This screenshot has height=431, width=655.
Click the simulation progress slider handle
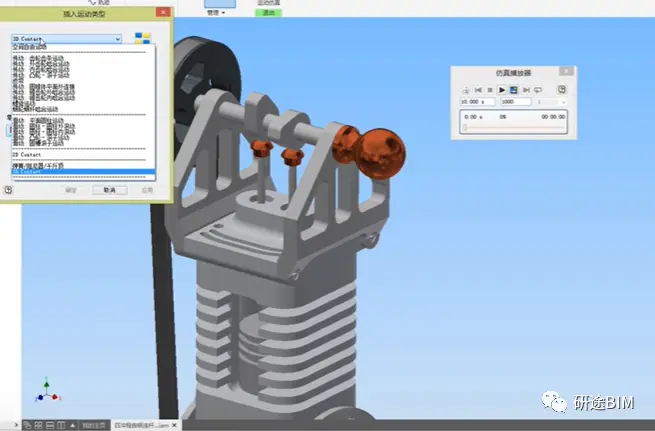pos(465,128)
